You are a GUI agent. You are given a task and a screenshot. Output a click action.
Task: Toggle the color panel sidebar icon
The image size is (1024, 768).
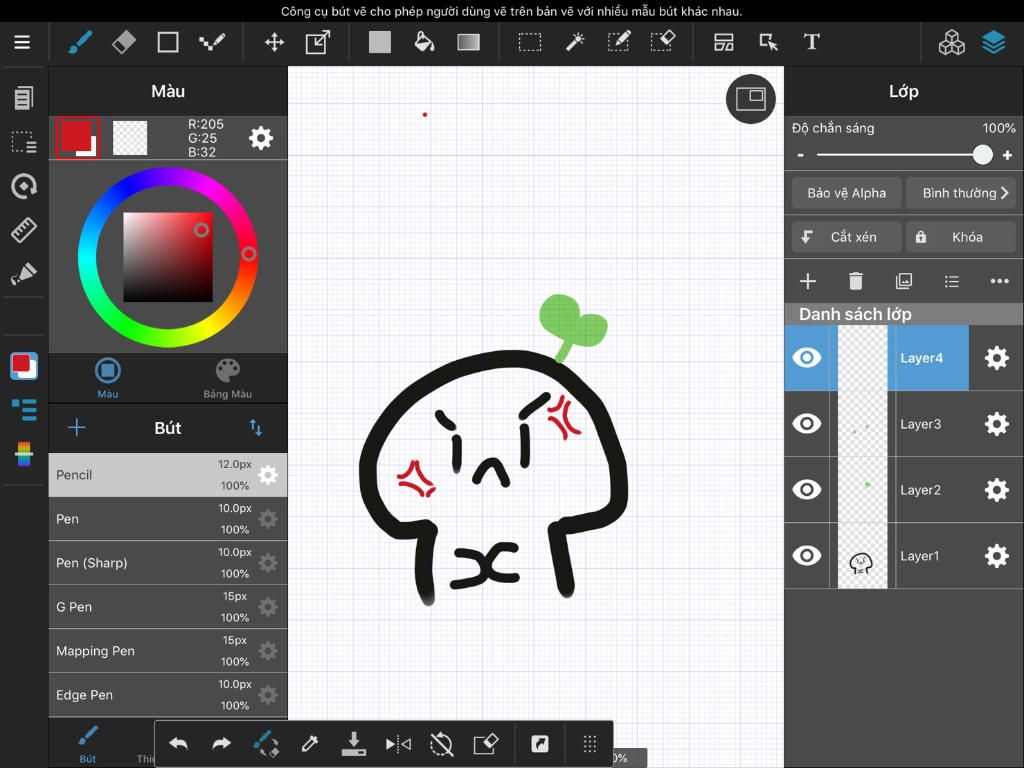point(24,366)
